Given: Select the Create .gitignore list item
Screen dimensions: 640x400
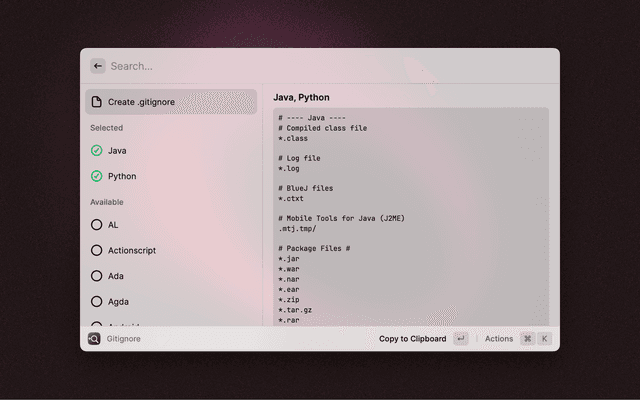Looking at the screenshot, I should (170, 102).
